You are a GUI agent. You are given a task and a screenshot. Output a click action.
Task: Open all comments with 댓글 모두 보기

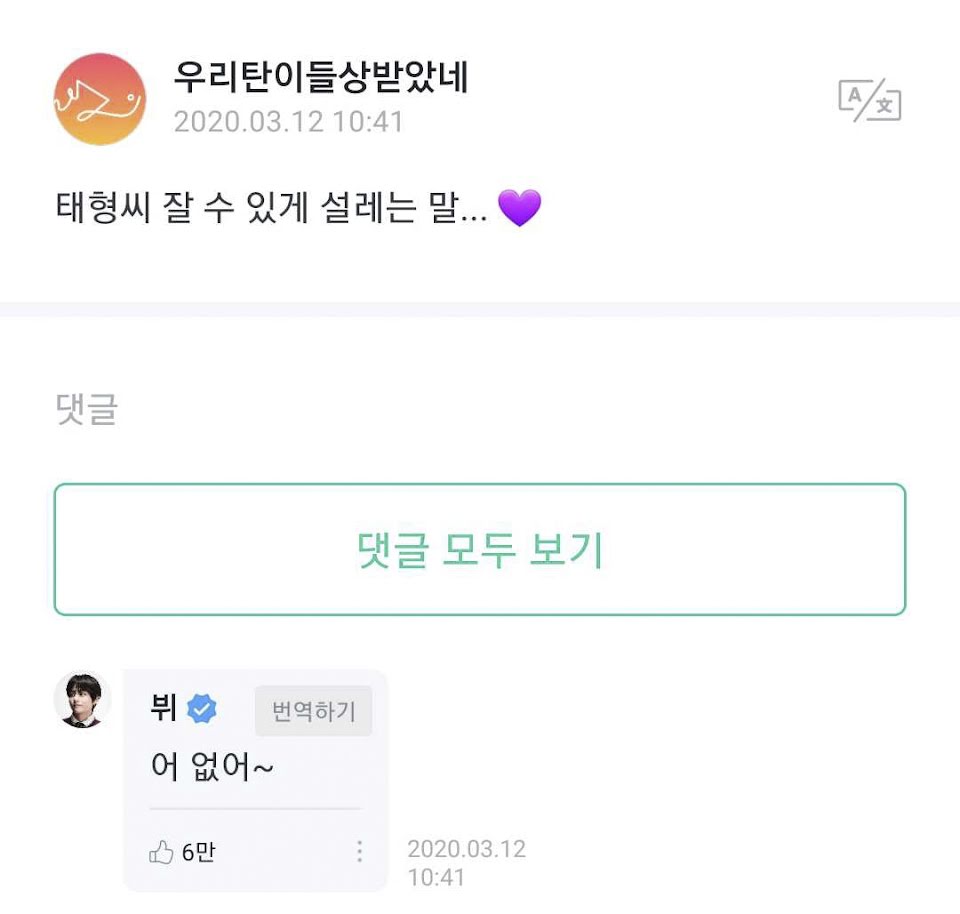click(480, 550)
